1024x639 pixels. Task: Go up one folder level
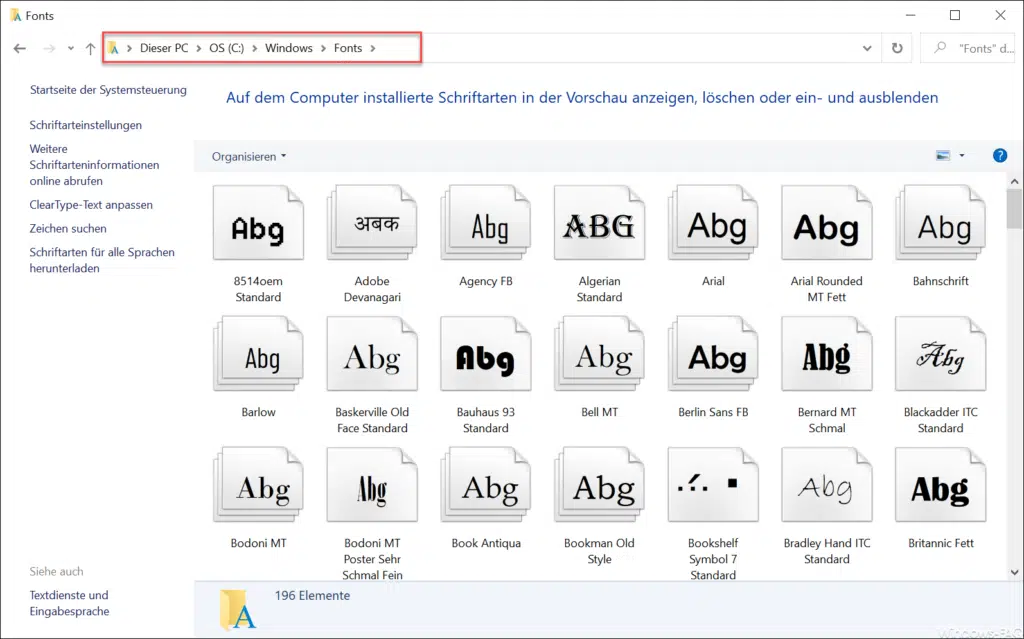(90, 48)
